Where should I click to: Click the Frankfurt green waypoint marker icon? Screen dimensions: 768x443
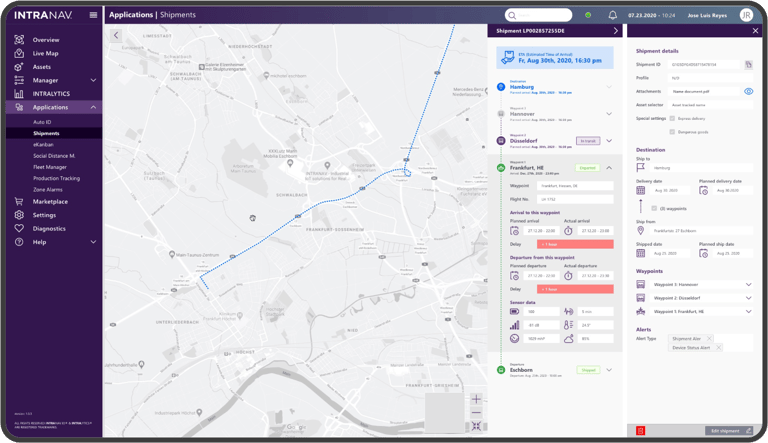click(x=501, y=168)
